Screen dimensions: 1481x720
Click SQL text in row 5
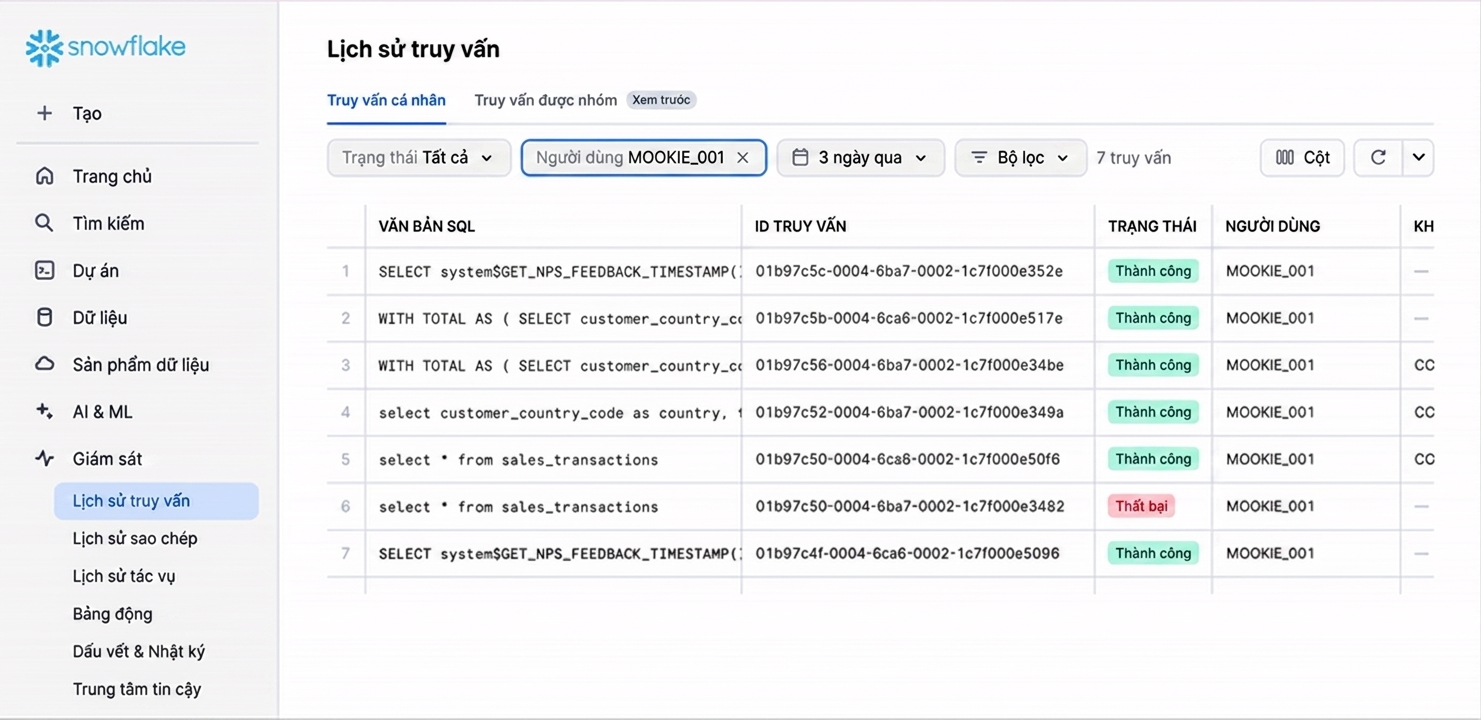(x=518, y=459)
